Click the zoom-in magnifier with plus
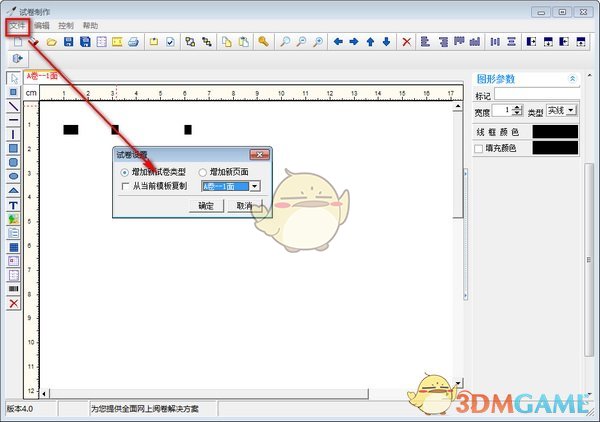Viewport: 600px width, 422px height. pyautogui.click(x=318, y=42)
